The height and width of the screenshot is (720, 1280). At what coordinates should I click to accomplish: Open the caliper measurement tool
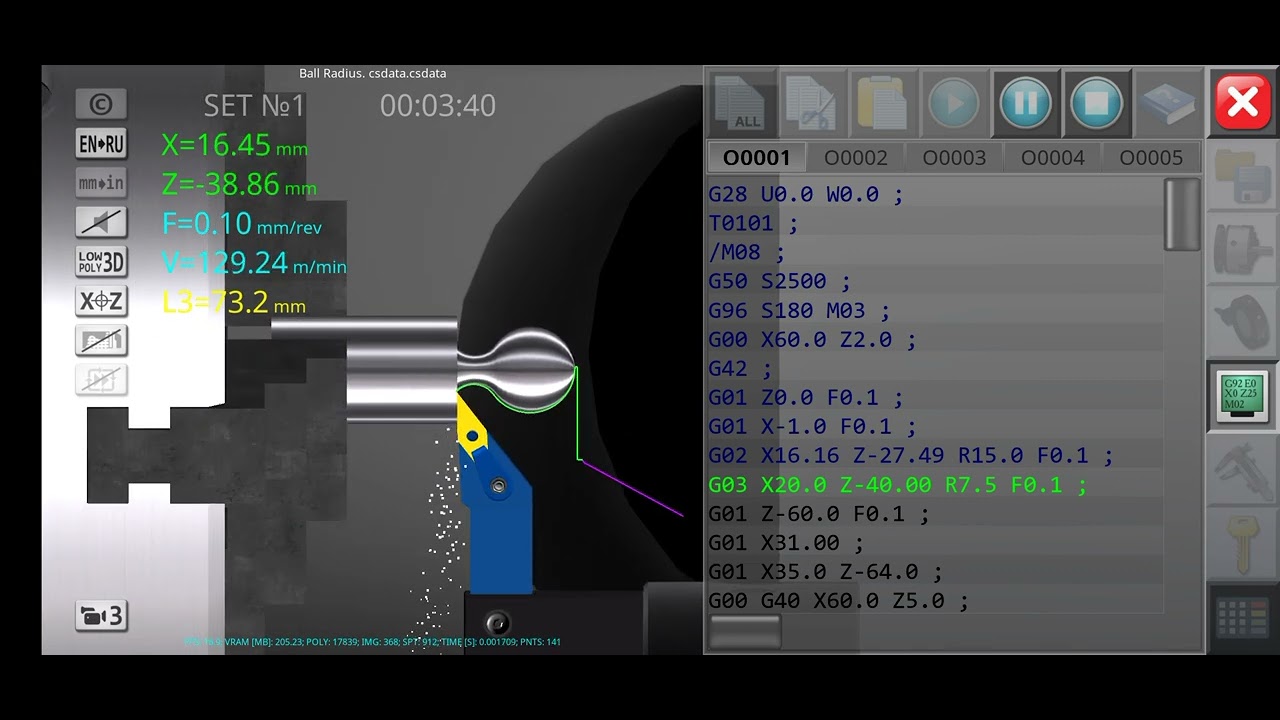pyautogui.click(x=1242, y=468)
